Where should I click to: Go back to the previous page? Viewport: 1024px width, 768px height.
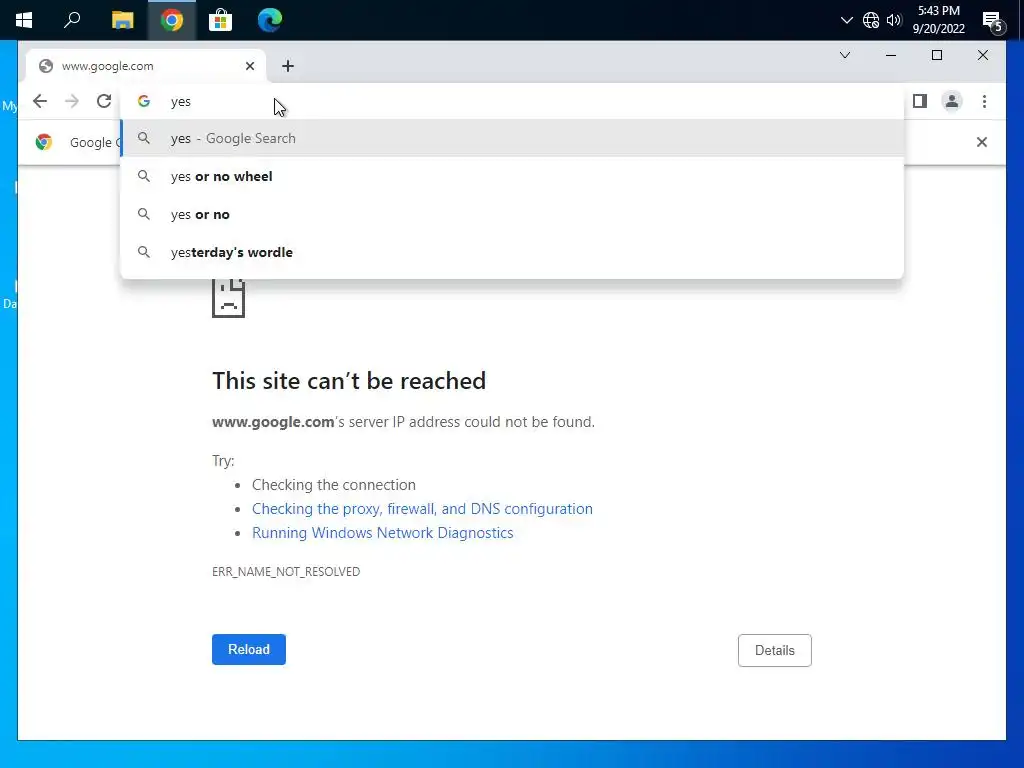tap(40, 101)
